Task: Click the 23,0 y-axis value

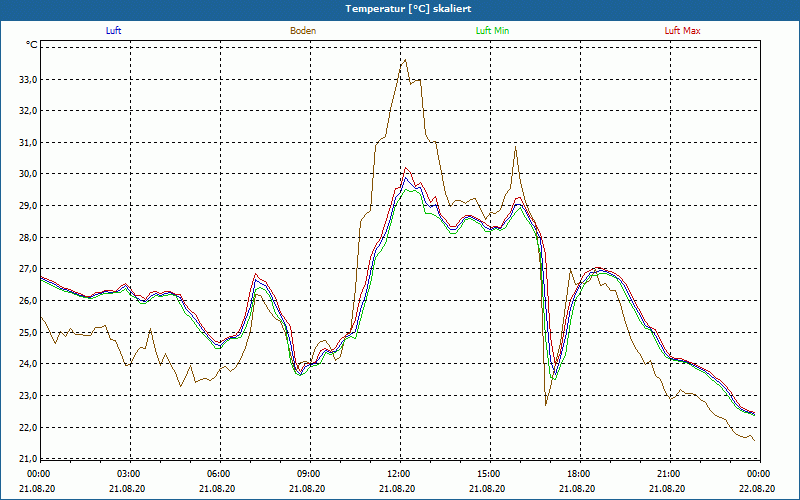Action: [x=29, y=396]
